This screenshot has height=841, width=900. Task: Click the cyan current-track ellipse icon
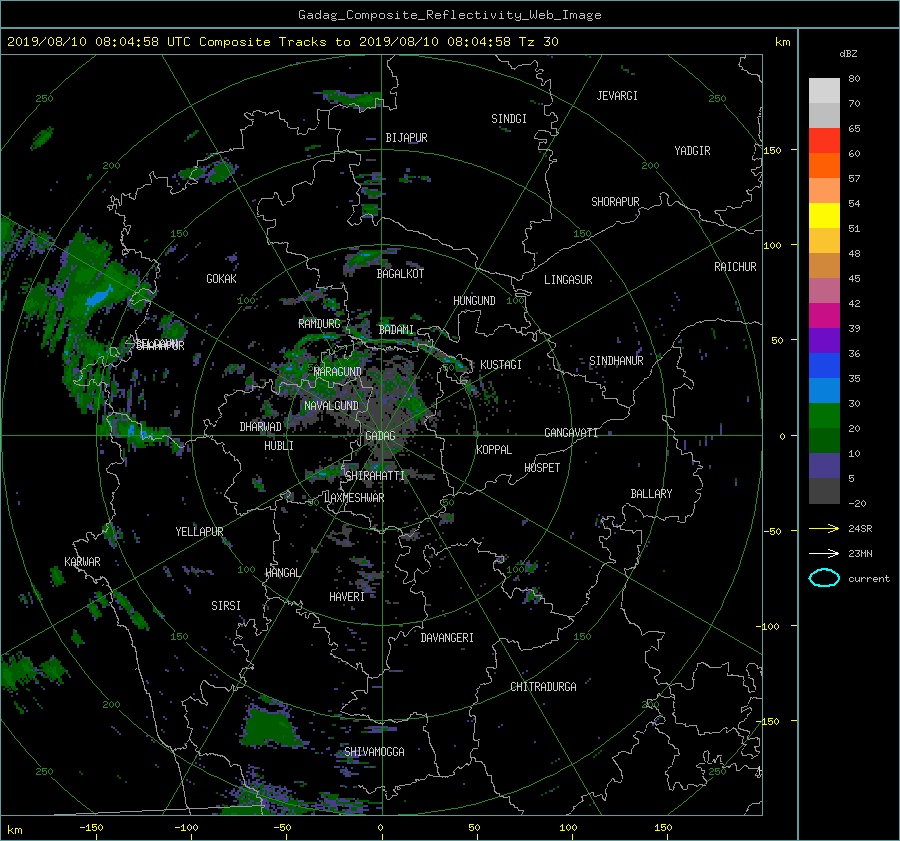824,578
